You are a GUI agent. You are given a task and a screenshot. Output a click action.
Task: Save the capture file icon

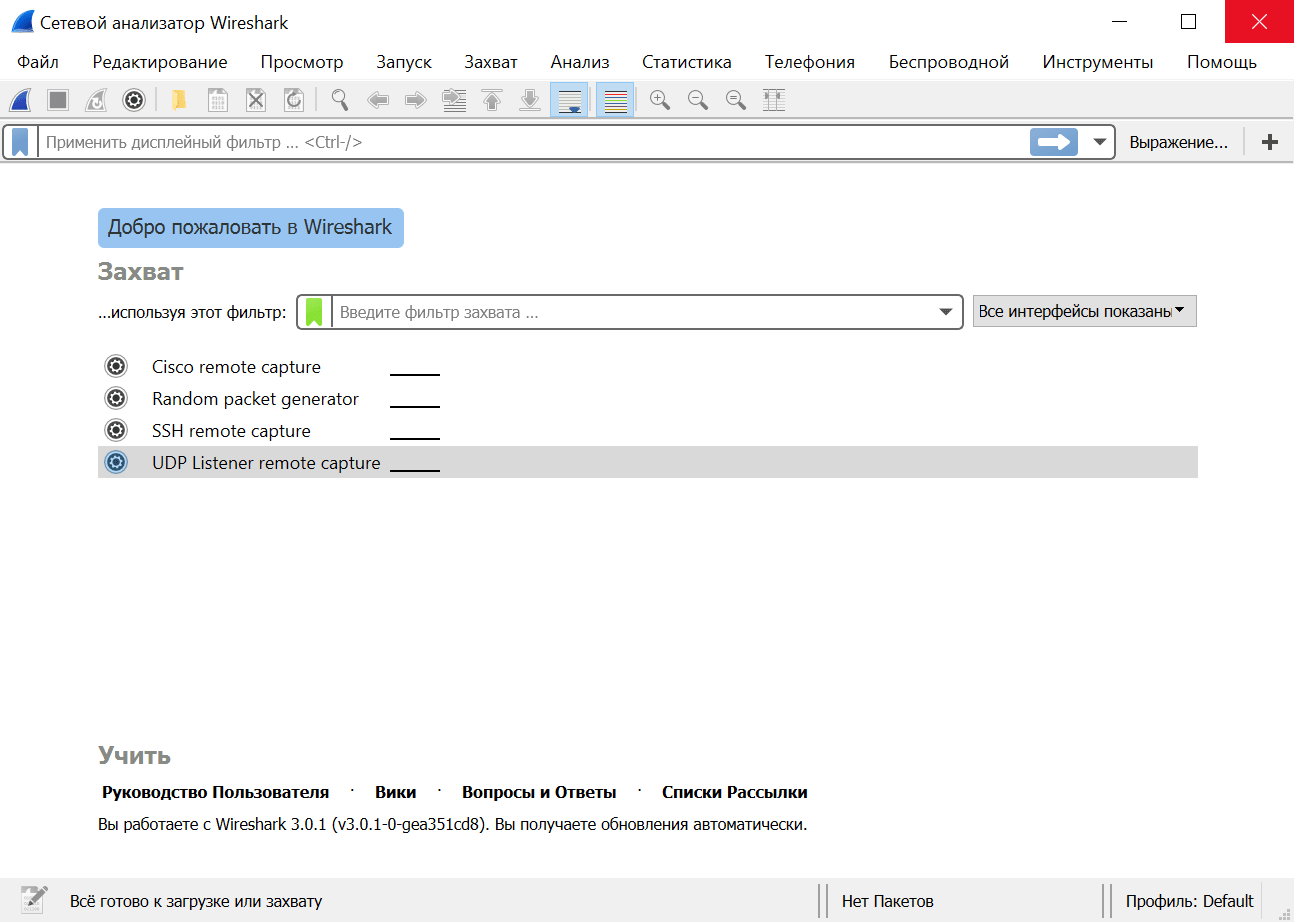click(x=217, y=100)
